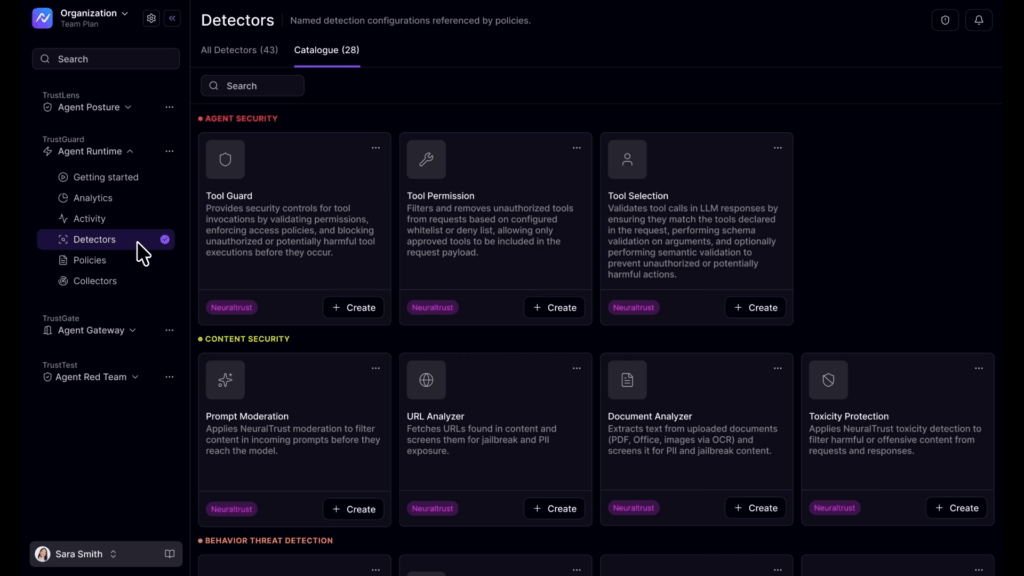The width and height of the screenshot is (1024, 576).
Task: Click Neuraltrust tag on Toxicity Protection card
Action: point(835,507)
